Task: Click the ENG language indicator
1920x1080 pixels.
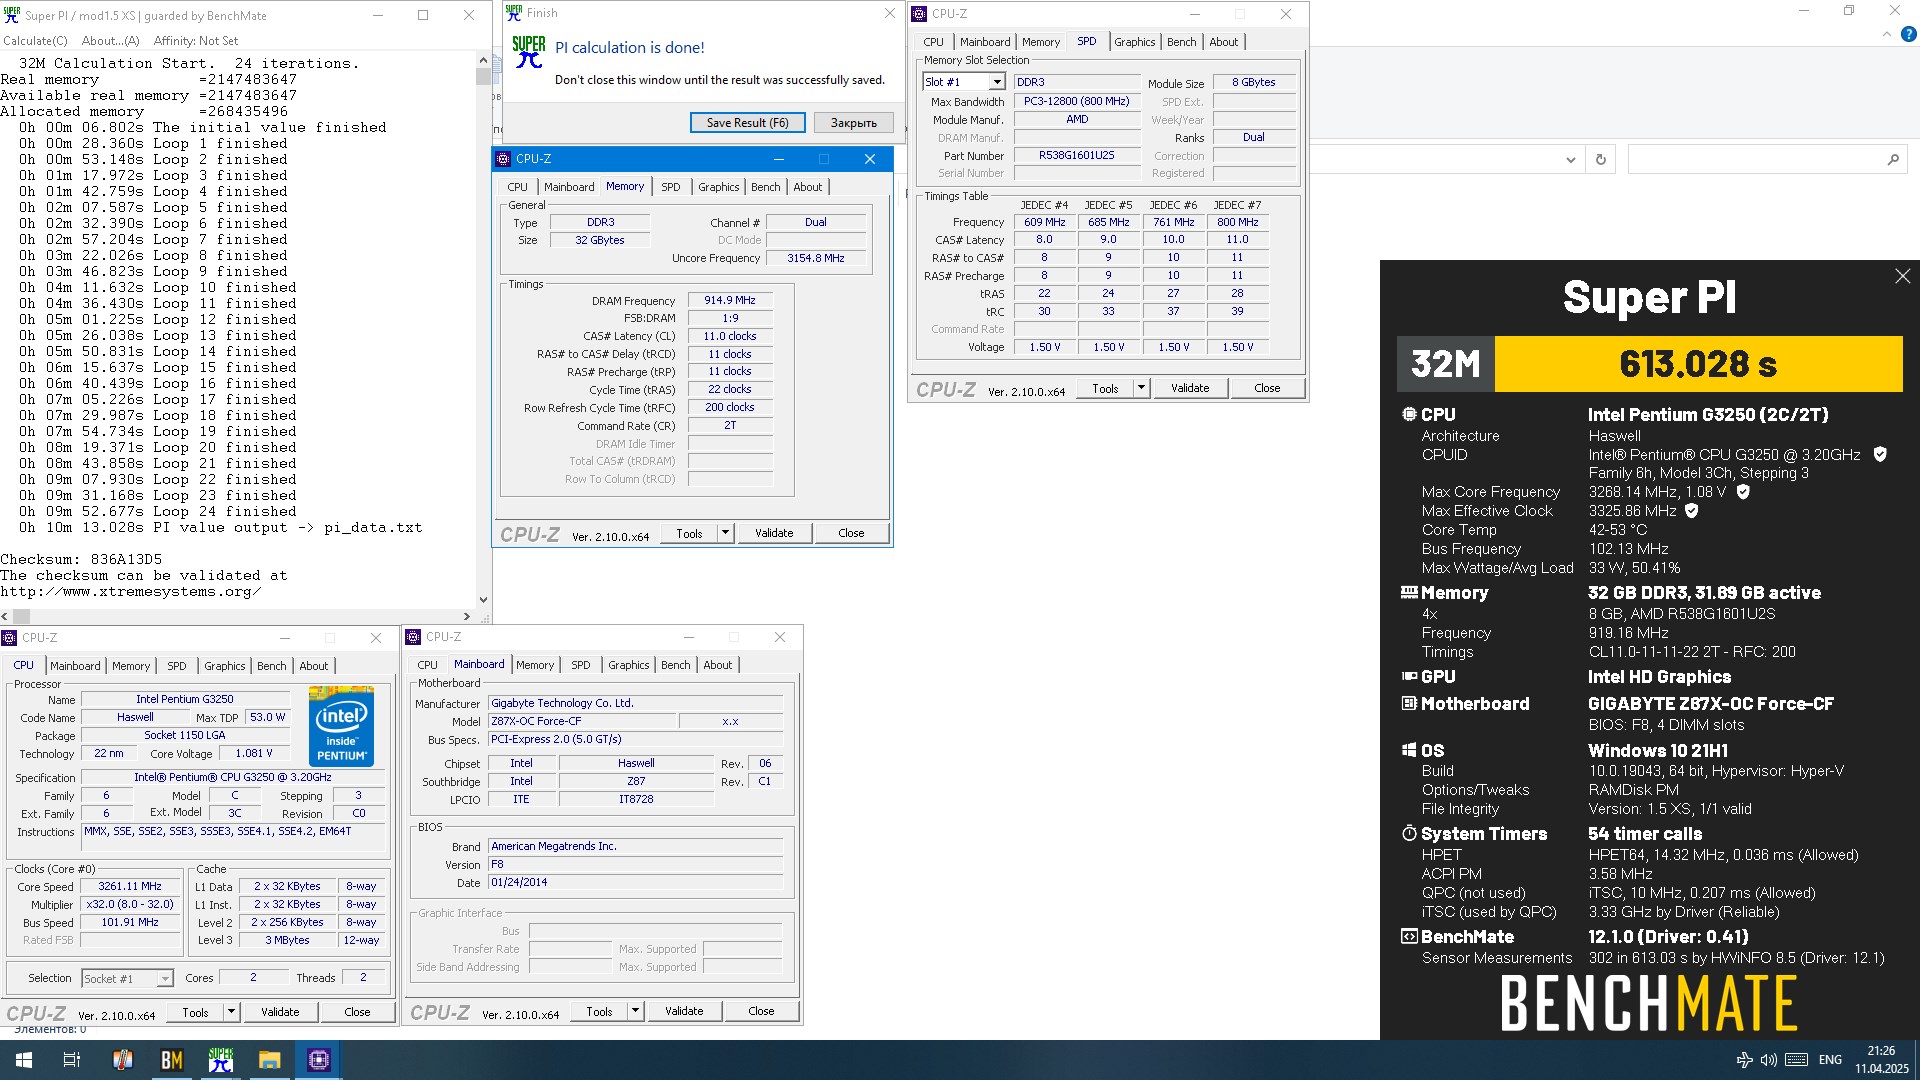Action: [1830, 1060]
